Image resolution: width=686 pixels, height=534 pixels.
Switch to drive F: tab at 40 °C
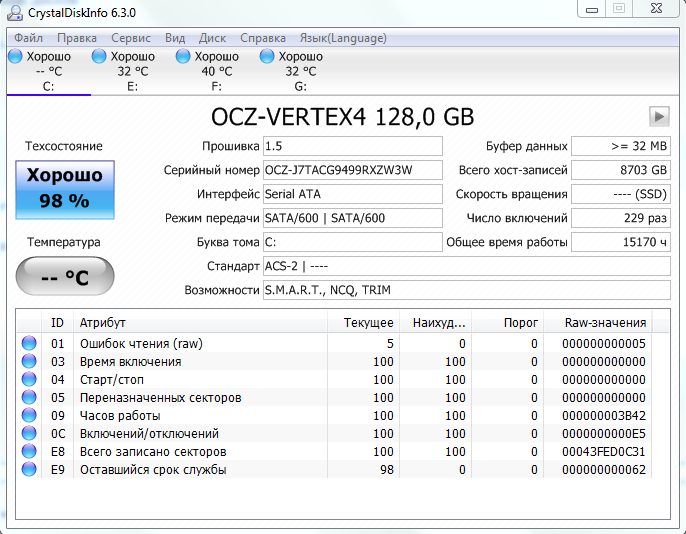(x=217, y=71)
